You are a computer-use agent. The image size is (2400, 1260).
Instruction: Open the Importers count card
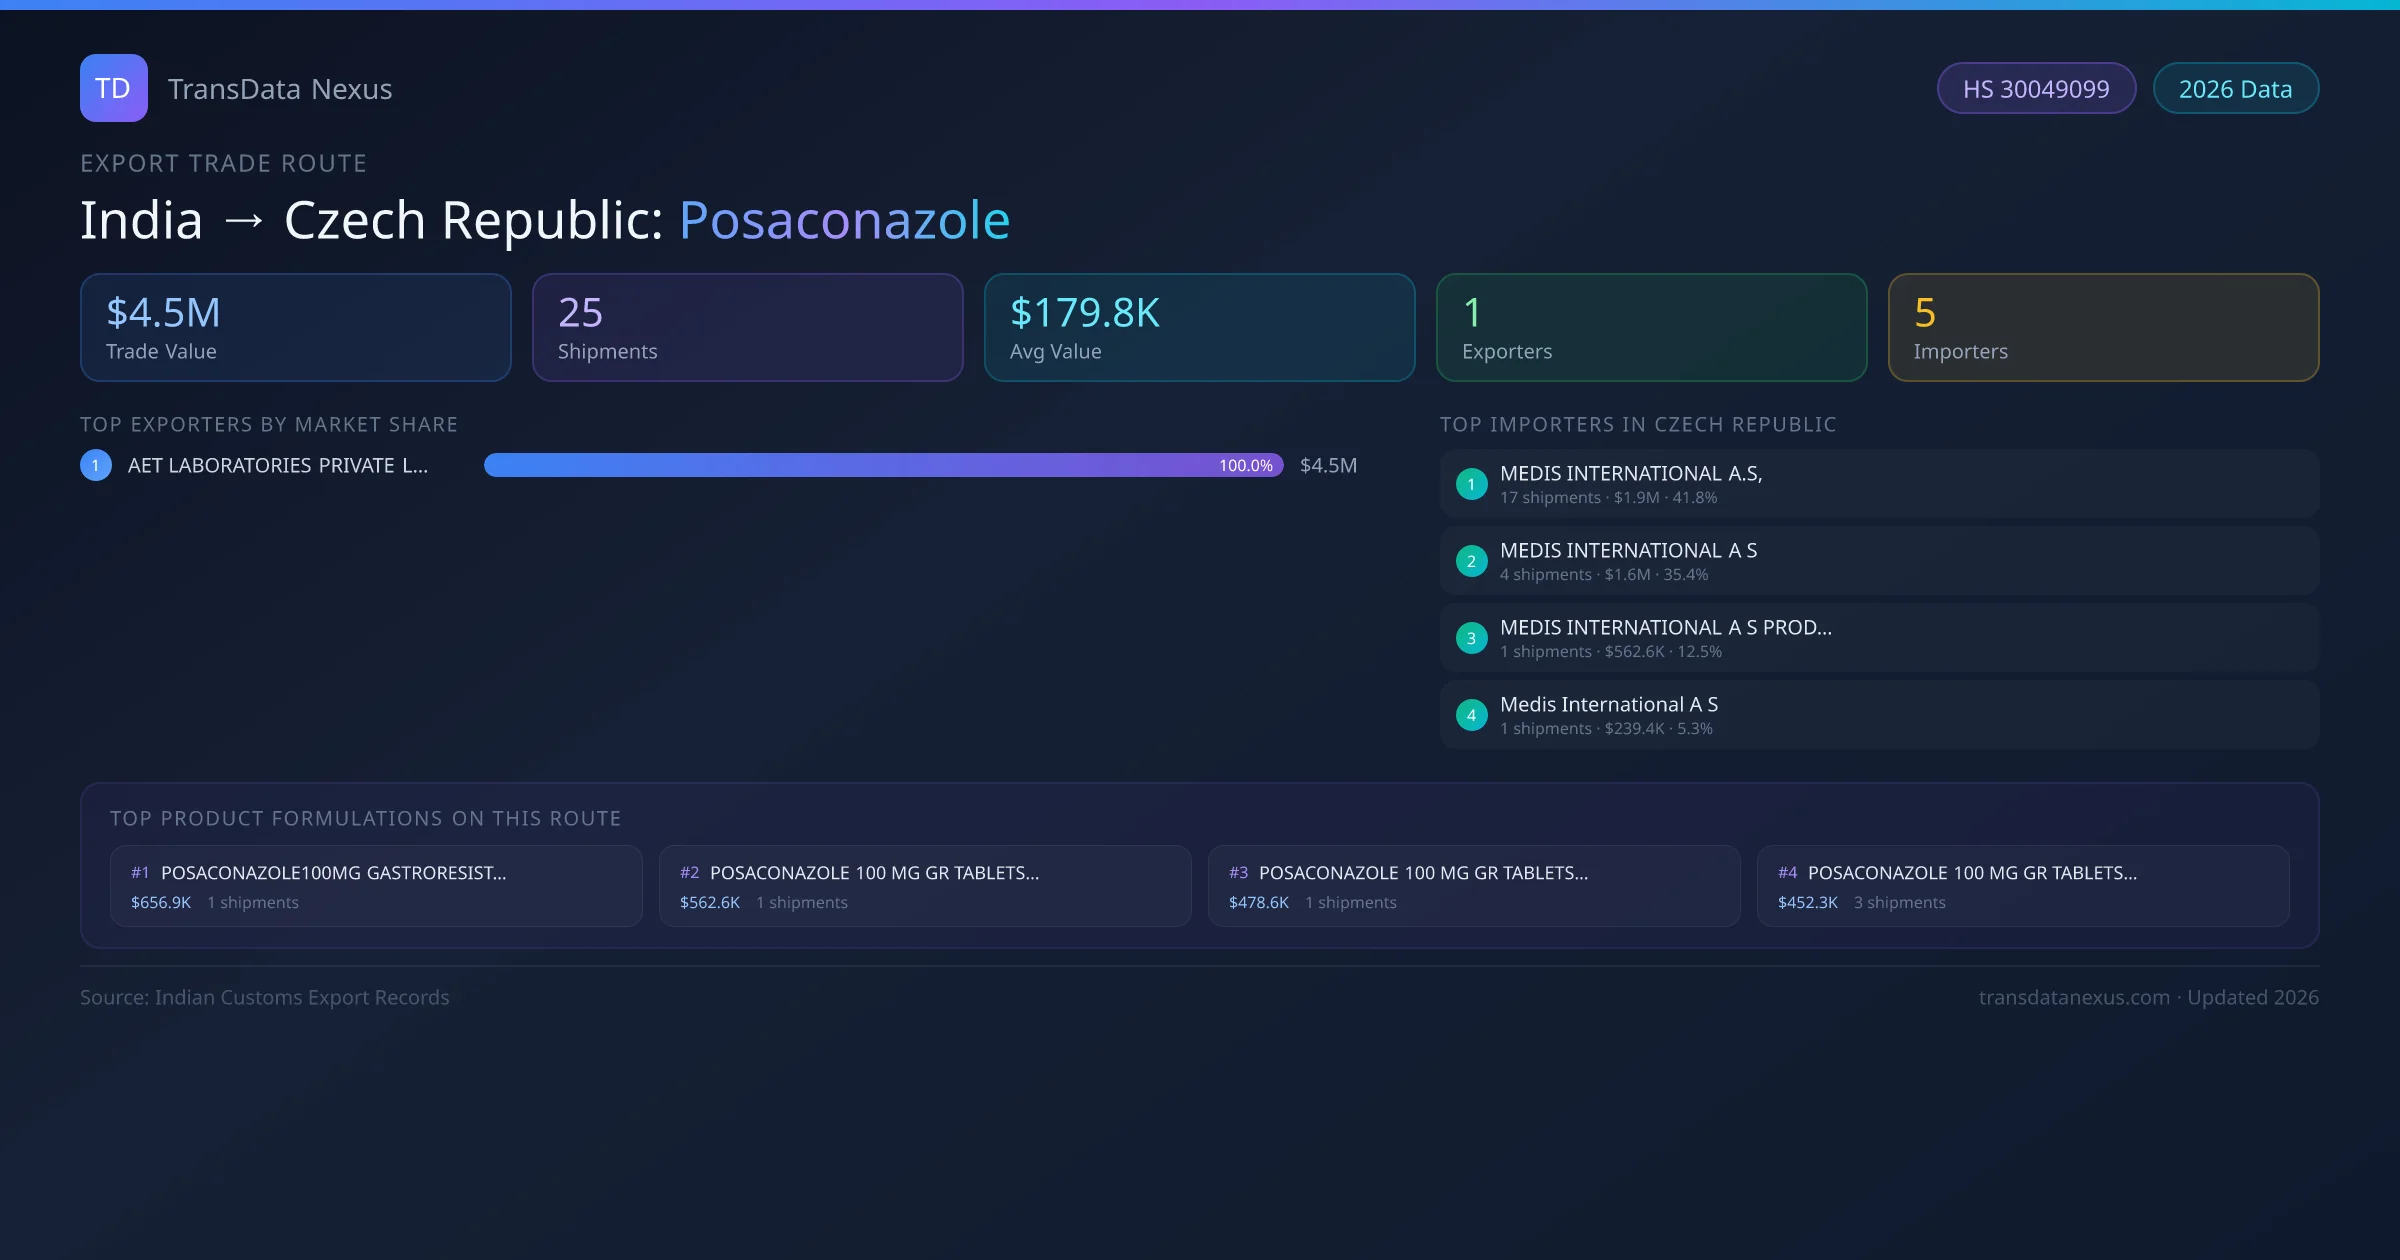tap(2103, 328)
